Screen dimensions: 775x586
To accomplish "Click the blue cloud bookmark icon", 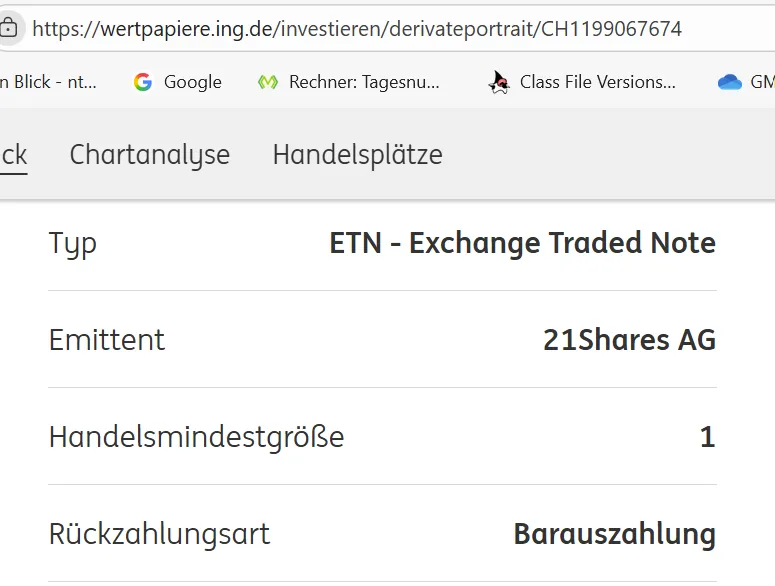I will (x=730, y=82).
